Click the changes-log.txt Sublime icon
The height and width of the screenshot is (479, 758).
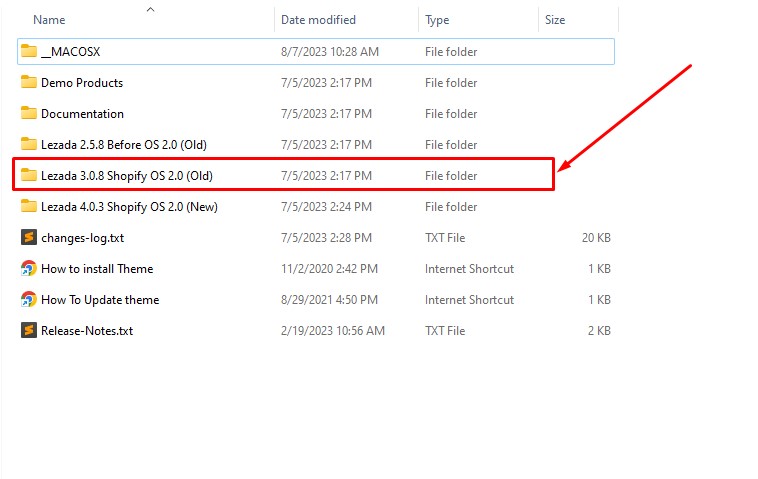coord(29,237)
